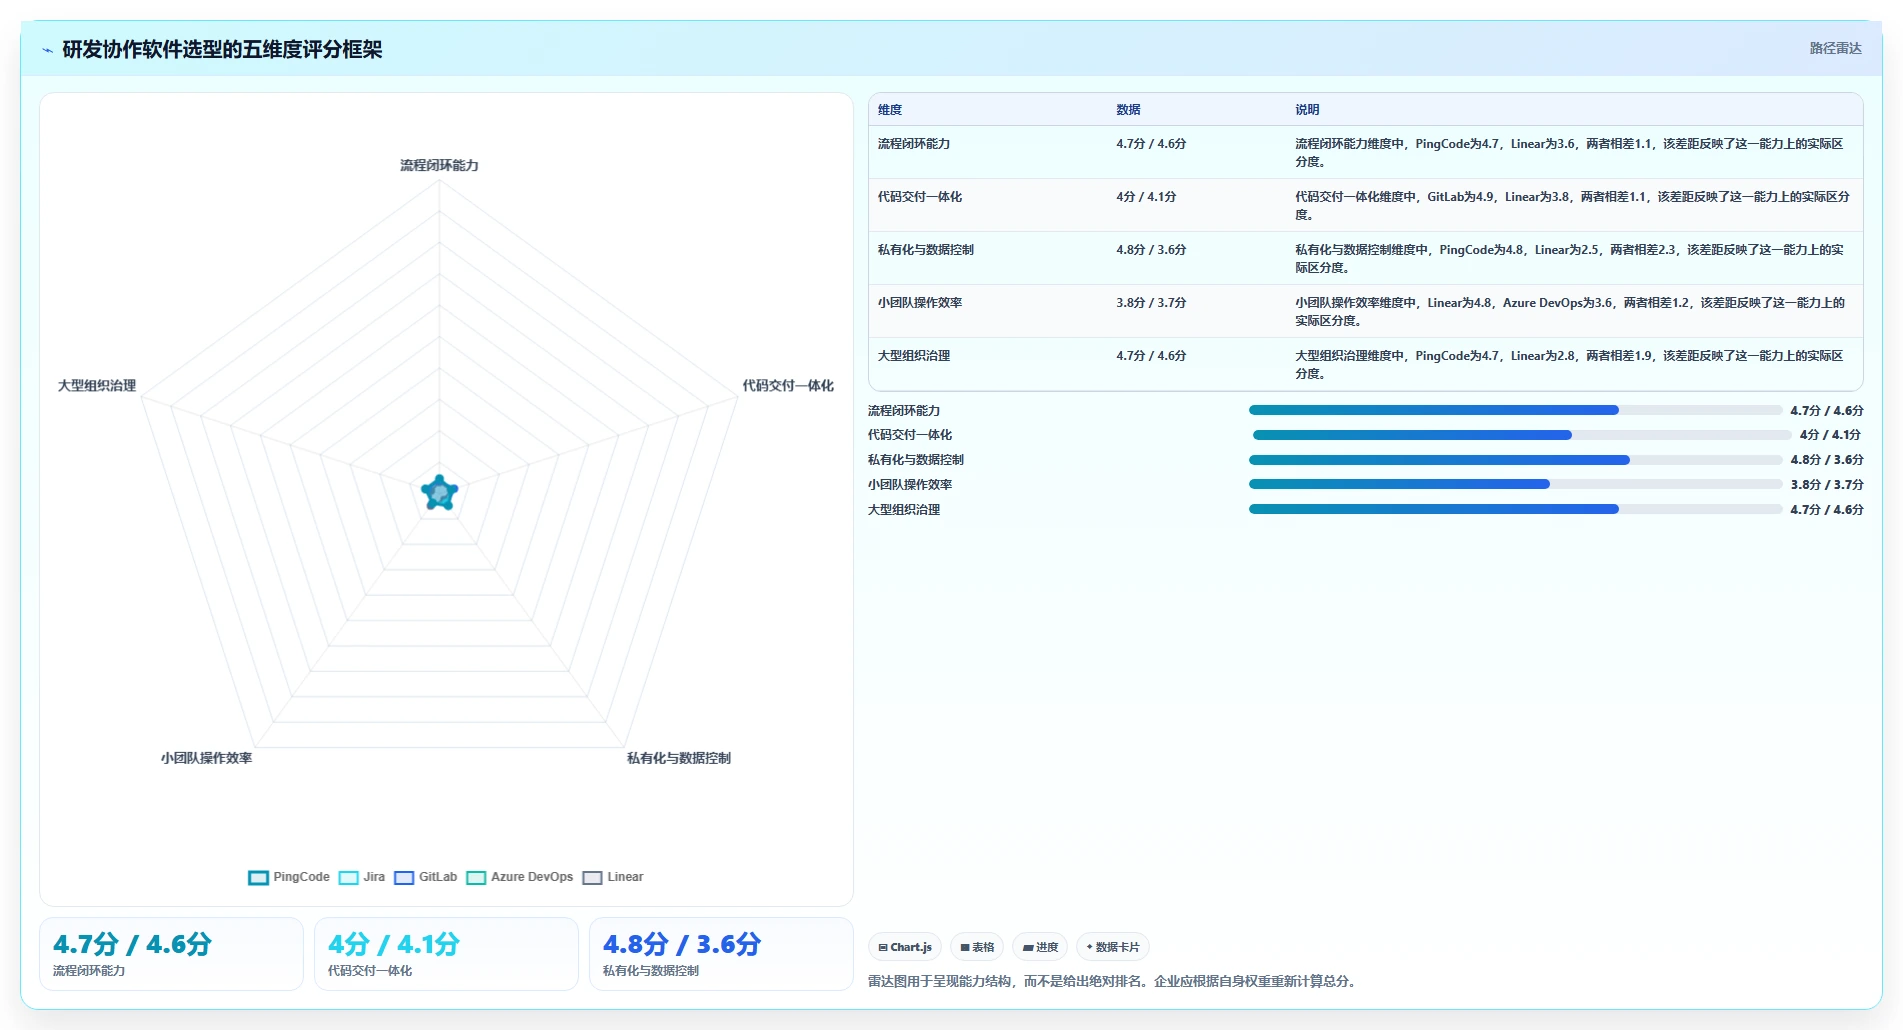The image size is (1903, 1030).
Task: Toggle the Azure DevOps legend entry
Action: [x=520, y=877]
